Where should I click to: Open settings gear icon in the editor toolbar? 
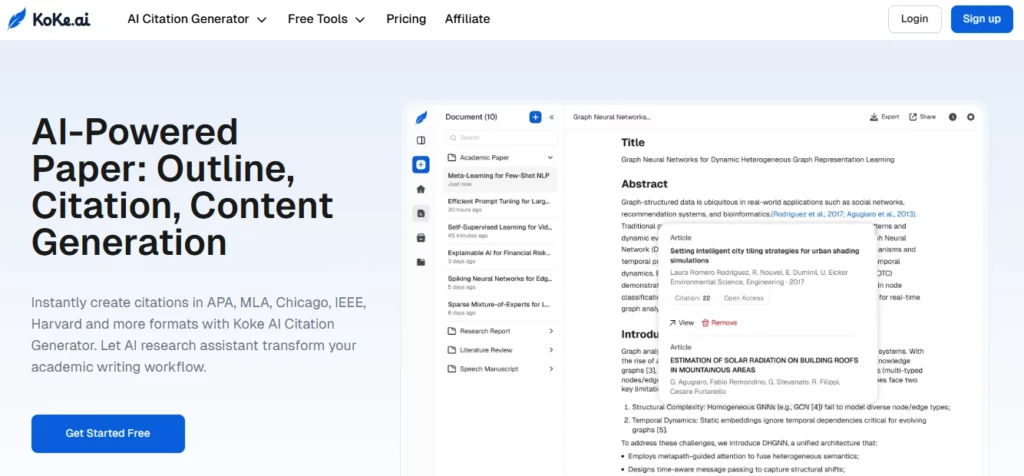970,117
